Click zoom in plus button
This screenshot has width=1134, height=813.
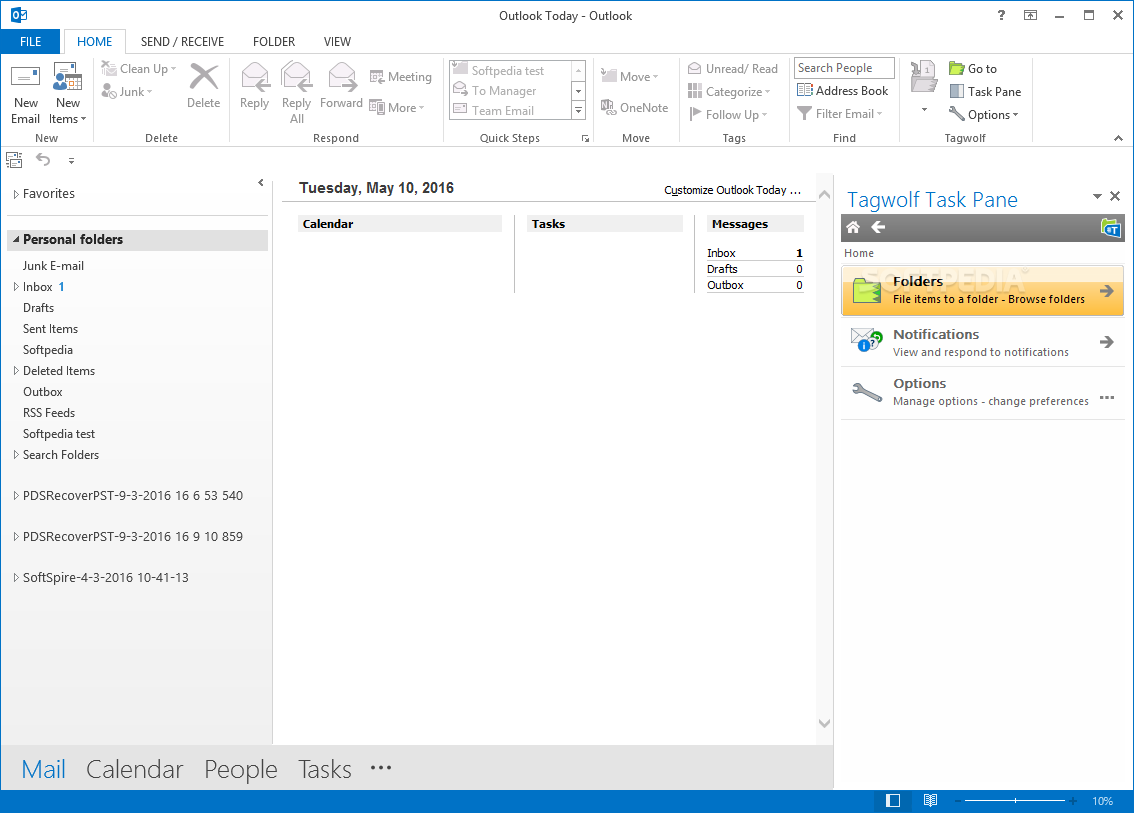(x=1073, y=801)
